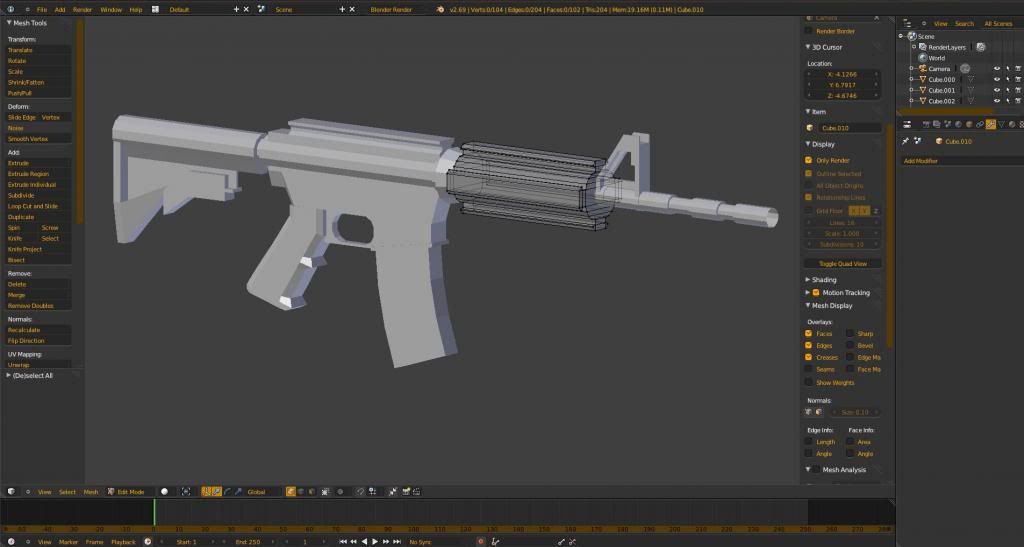This screenshot has height=547, width=1024.
Task: Open the Global orientation dropdown
Action: [x=263, y=492]
